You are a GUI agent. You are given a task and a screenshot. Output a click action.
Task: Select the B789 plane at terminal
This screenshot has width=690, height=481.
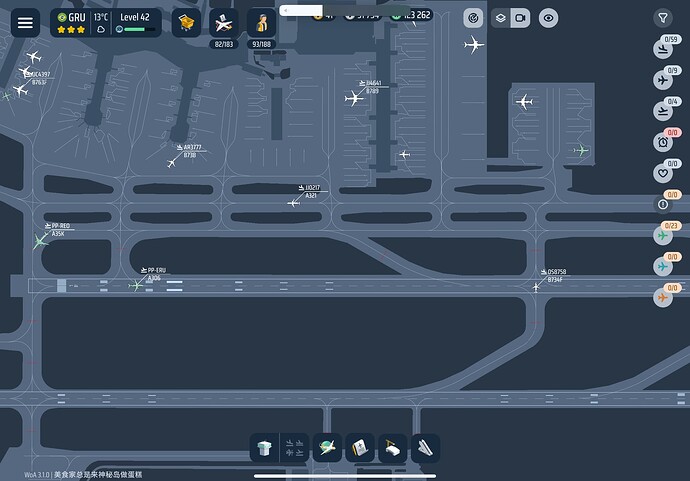[354, 98]
